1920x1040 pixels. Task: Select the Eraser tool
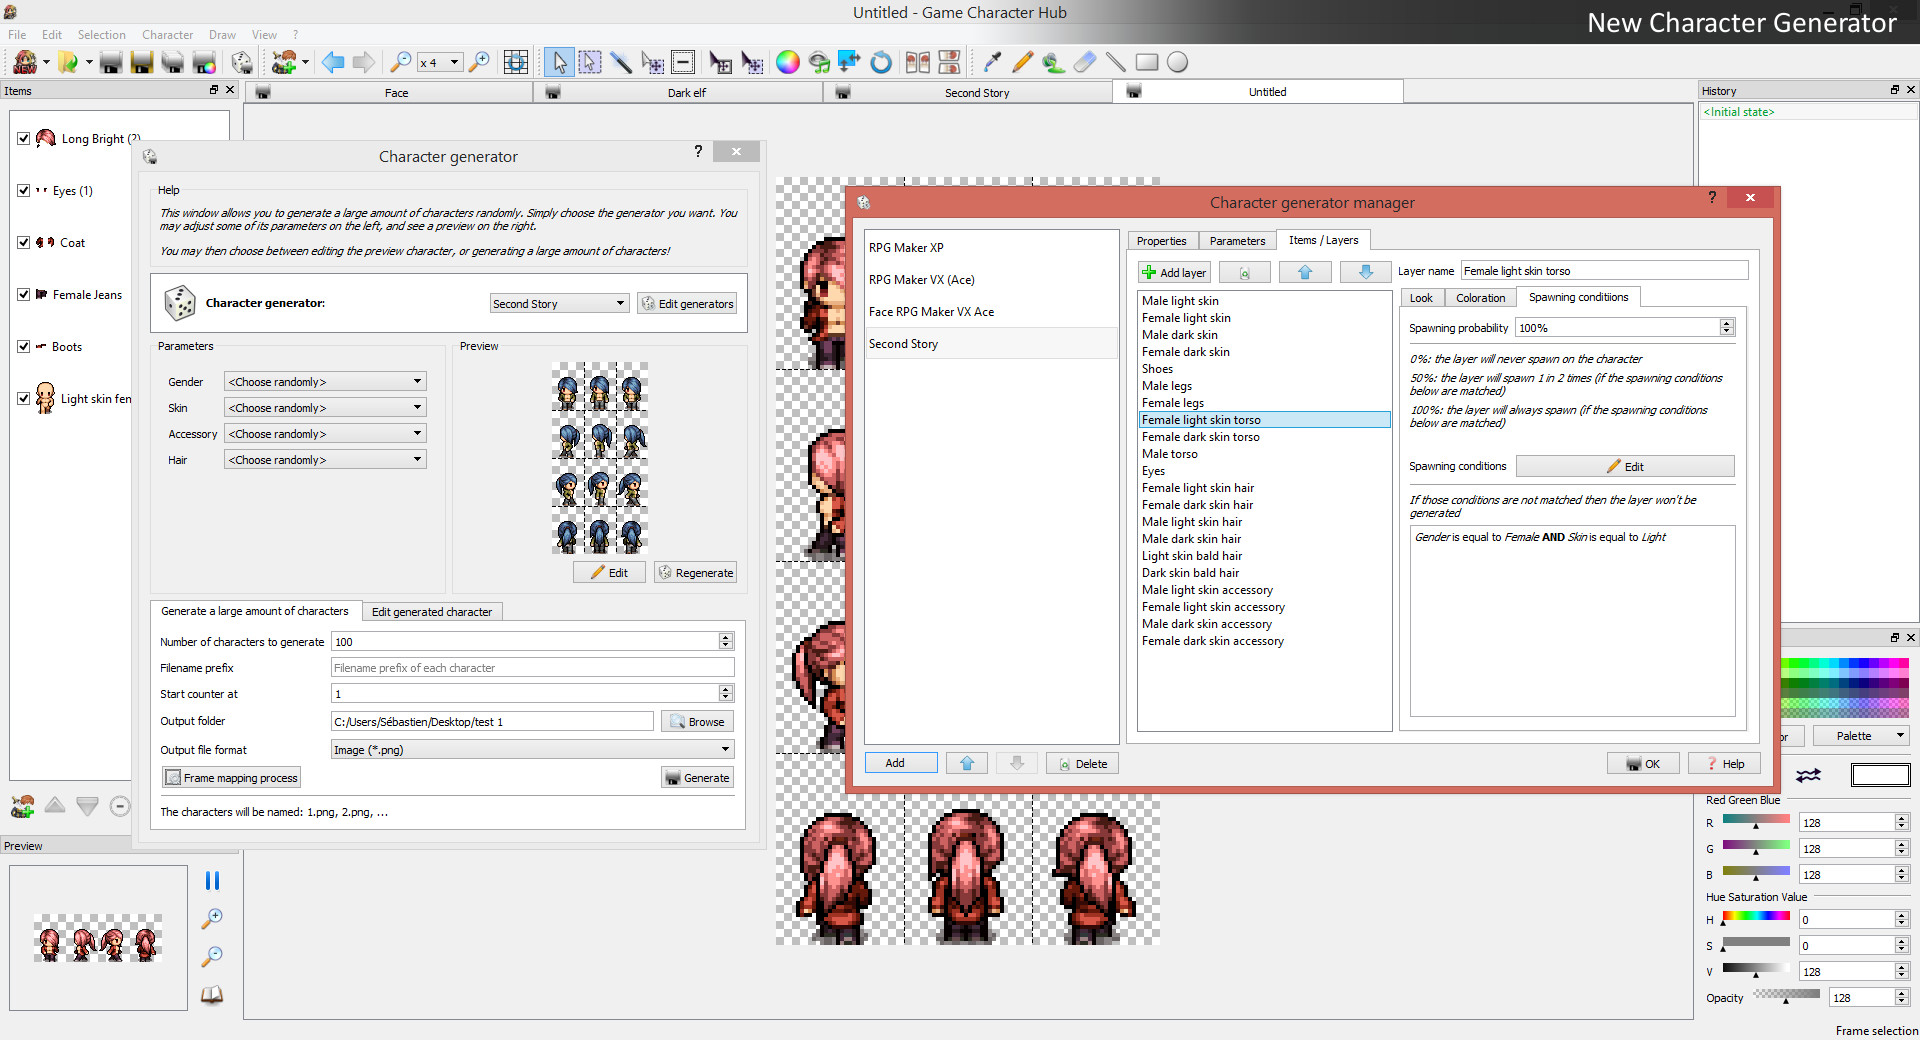pos(1084,62)
